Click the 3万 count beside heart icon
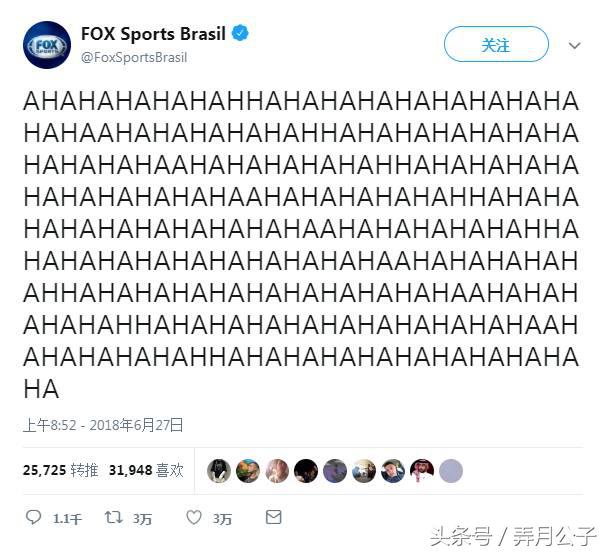 tap(222, 519)
